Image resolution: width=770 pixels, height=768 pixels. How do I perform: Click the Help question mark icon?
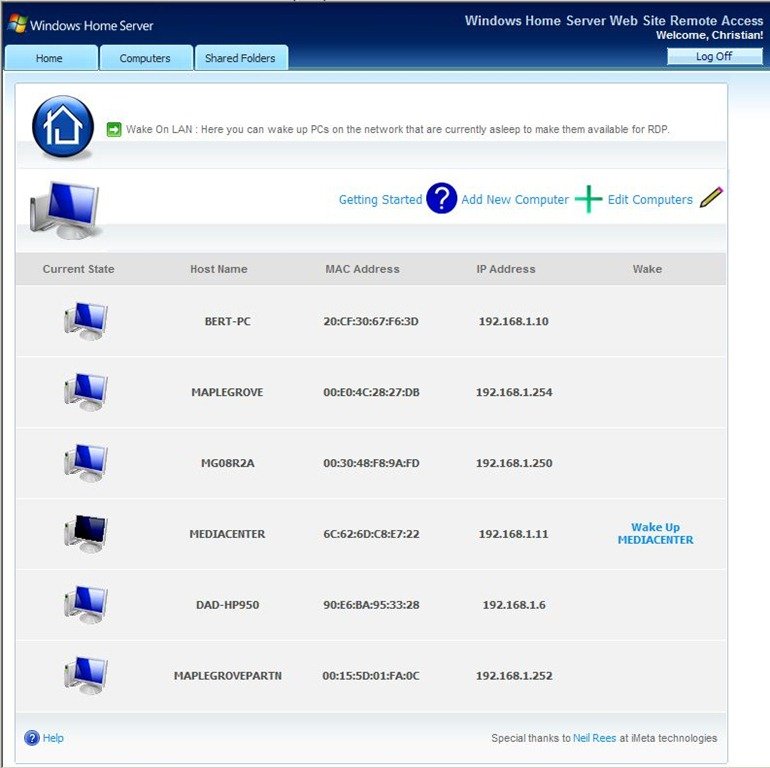32,738
